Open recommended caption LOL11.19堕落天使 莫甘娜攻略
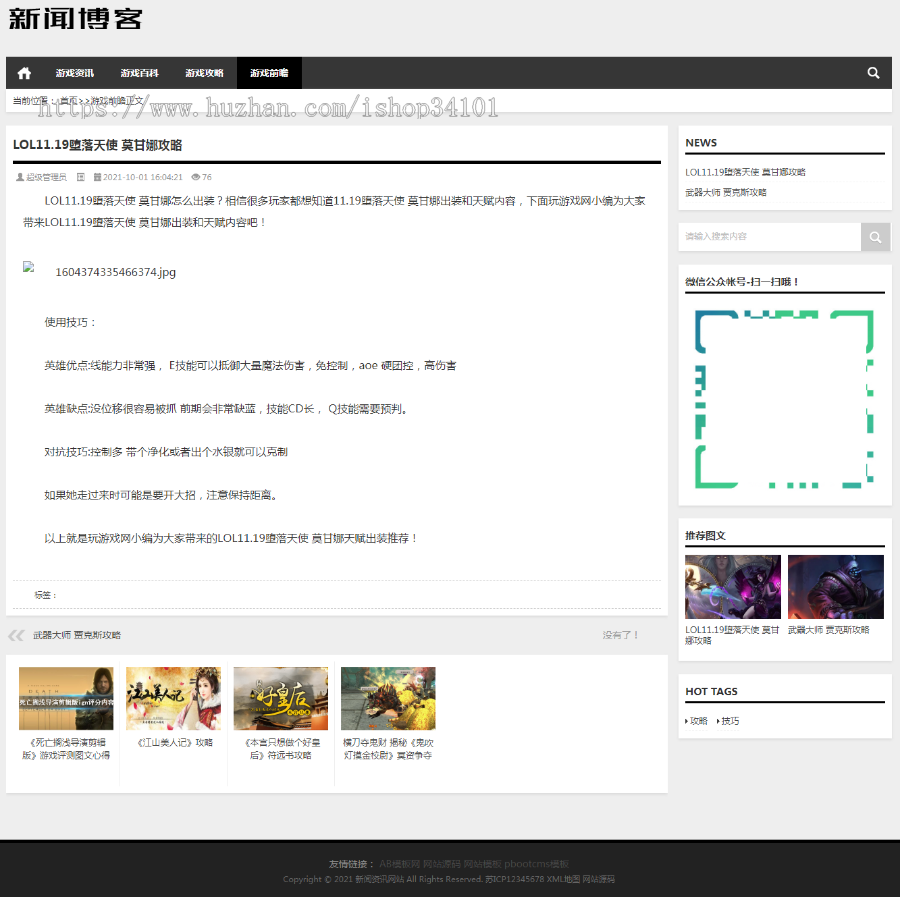This screenshot has width=900, height=897. click(x=732, y=635)
